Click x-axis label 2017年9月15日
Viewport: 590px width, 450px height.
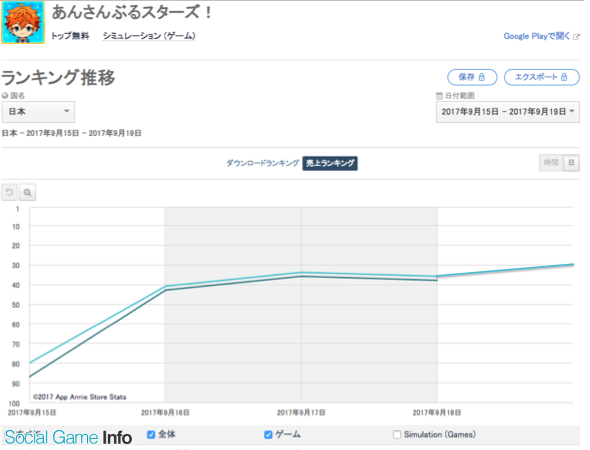32,413
